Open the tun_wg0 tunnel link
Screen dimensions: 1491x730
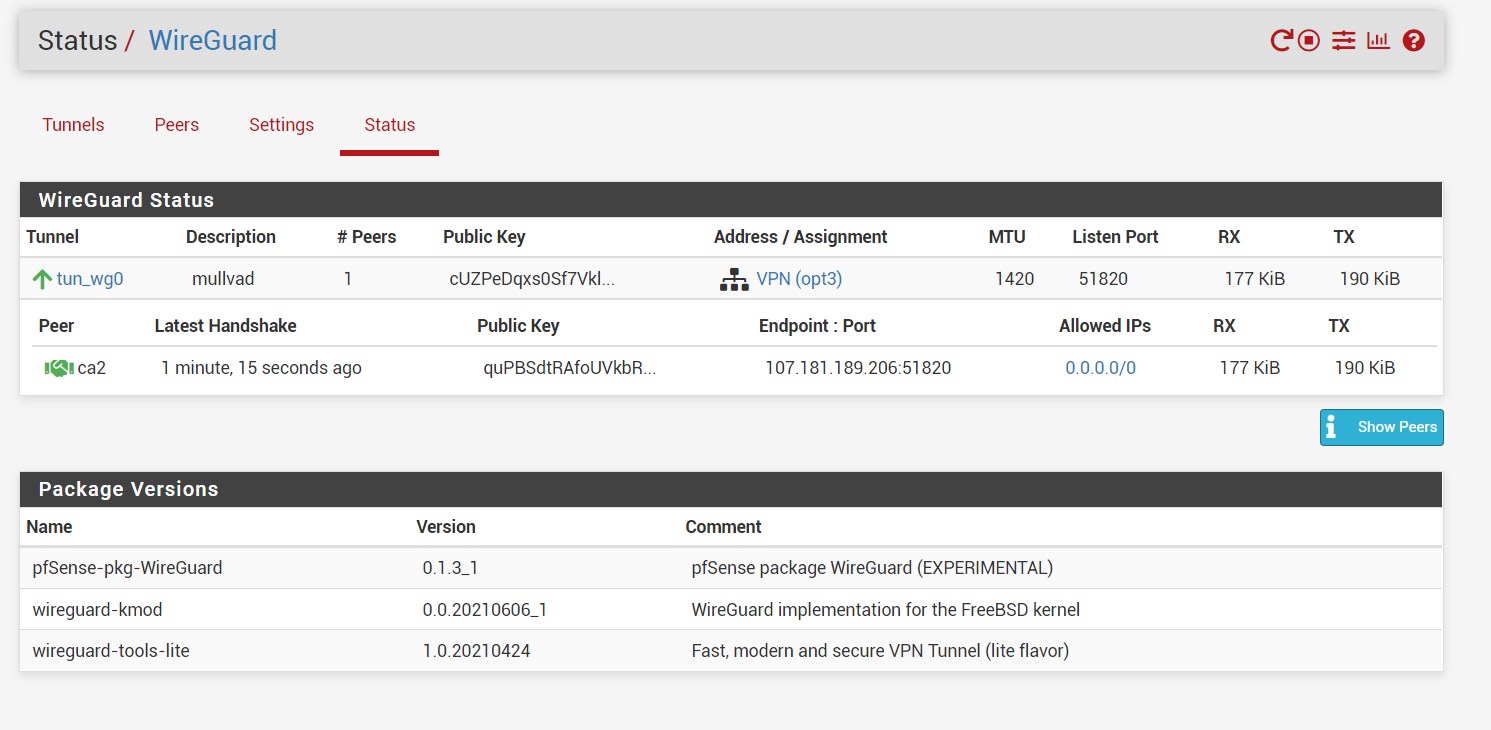[x=90, y=279]
